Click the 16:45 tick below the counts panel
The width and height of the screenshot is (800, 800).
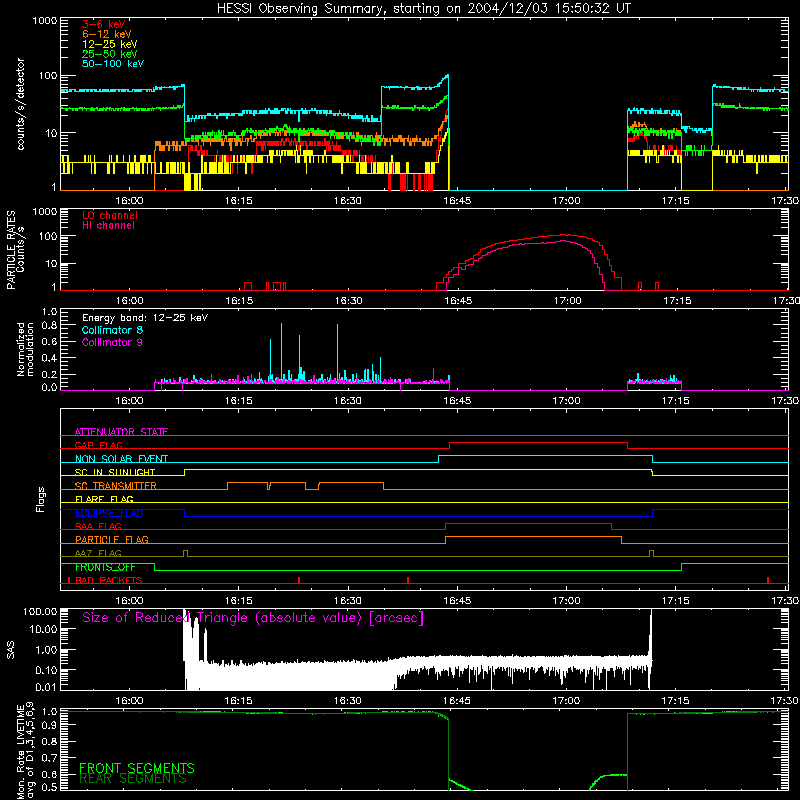pyautogui.click(x=457, y=201)
